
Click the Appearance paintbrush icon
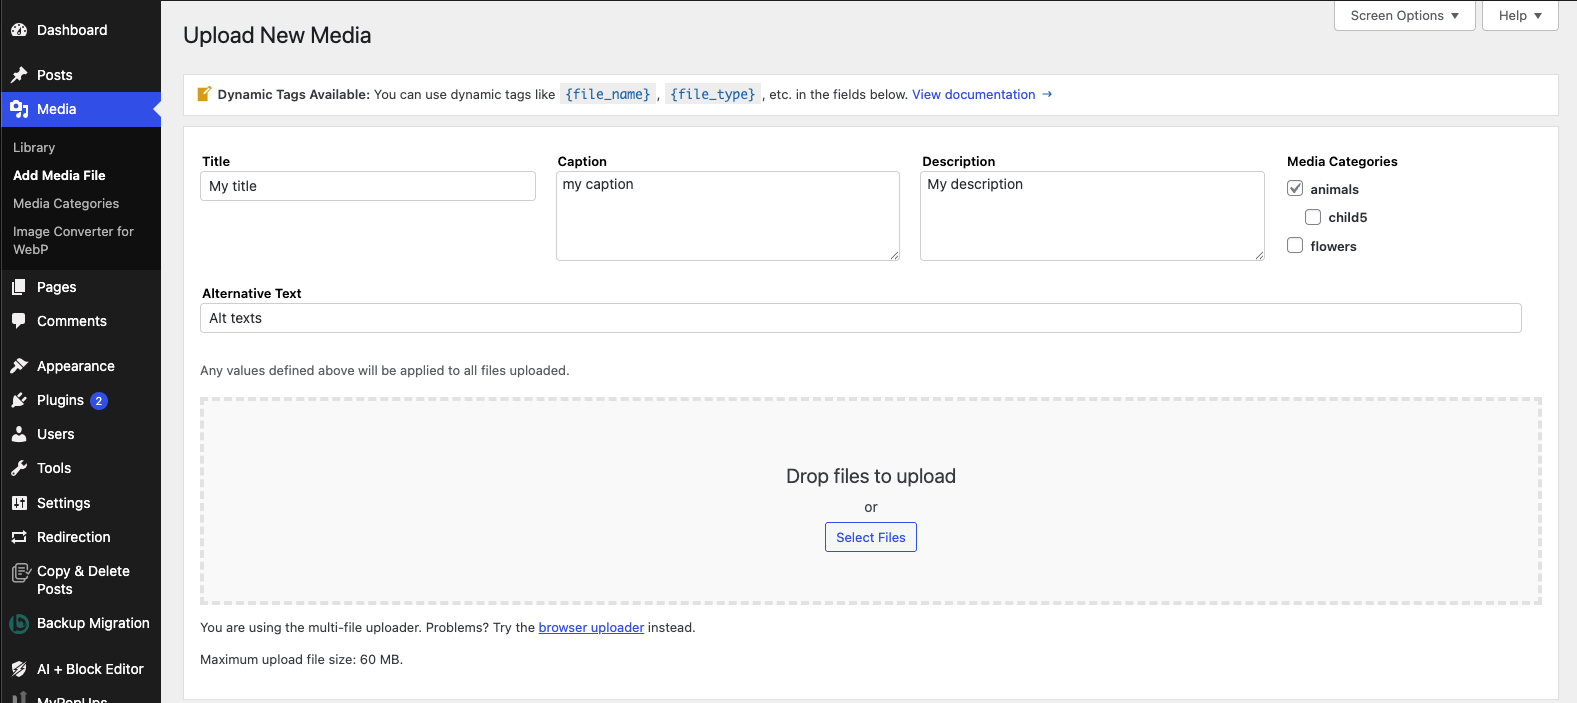pos(19,366)
